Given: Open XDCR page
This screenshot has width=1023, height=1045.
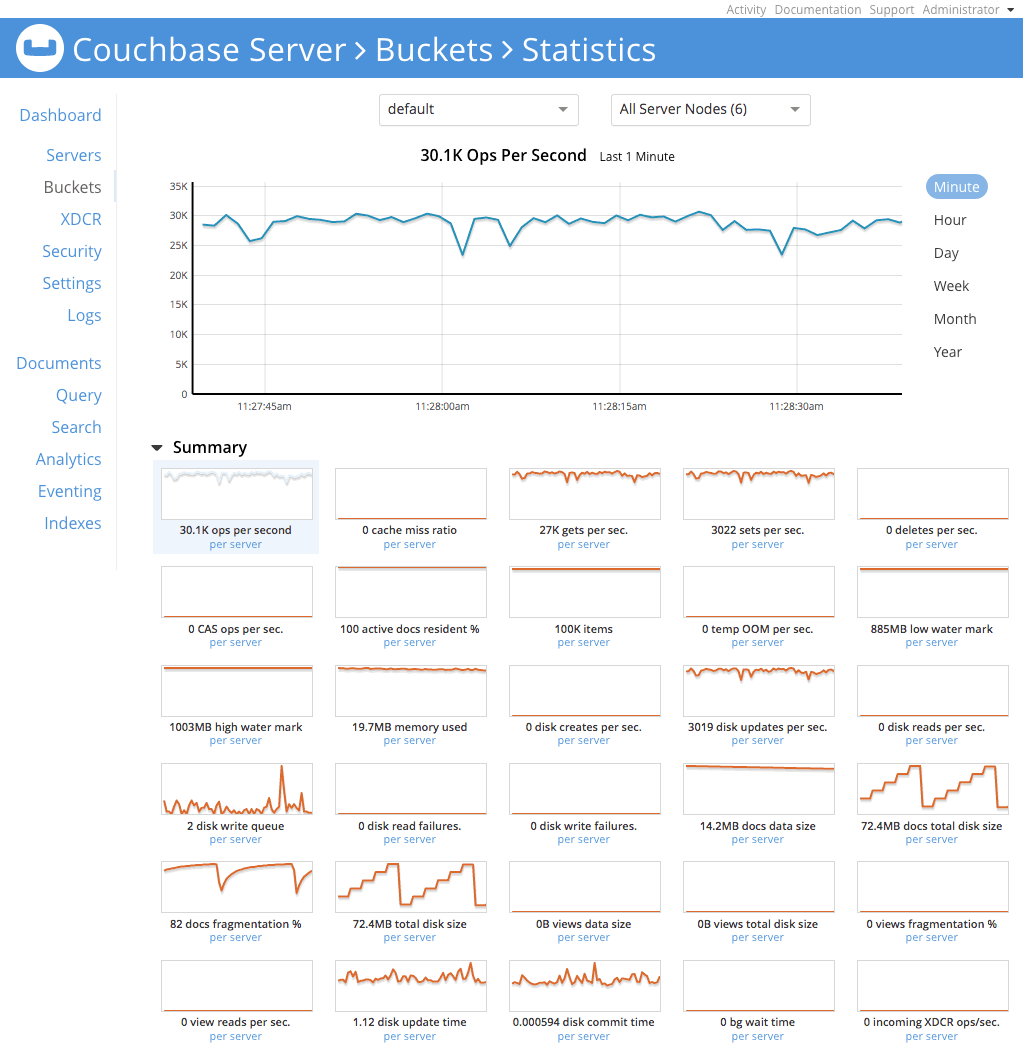Looking at the screenshot, I should coord(81,219).
